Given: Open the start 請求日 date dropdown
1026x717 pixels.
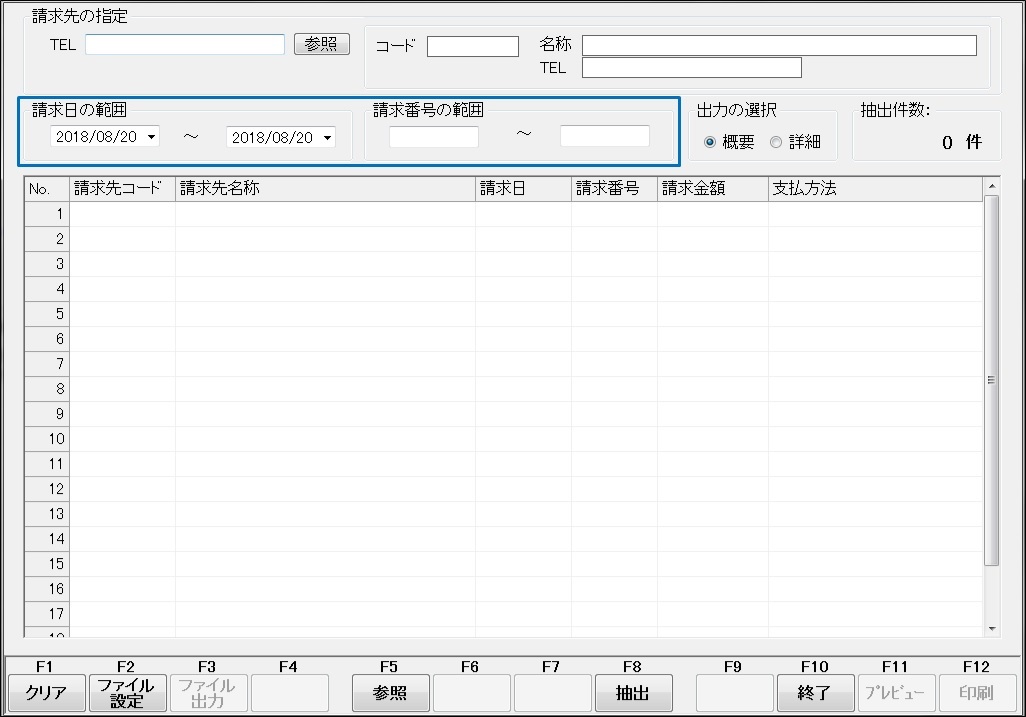Looking at the screenshot, I should click(151, 137).
